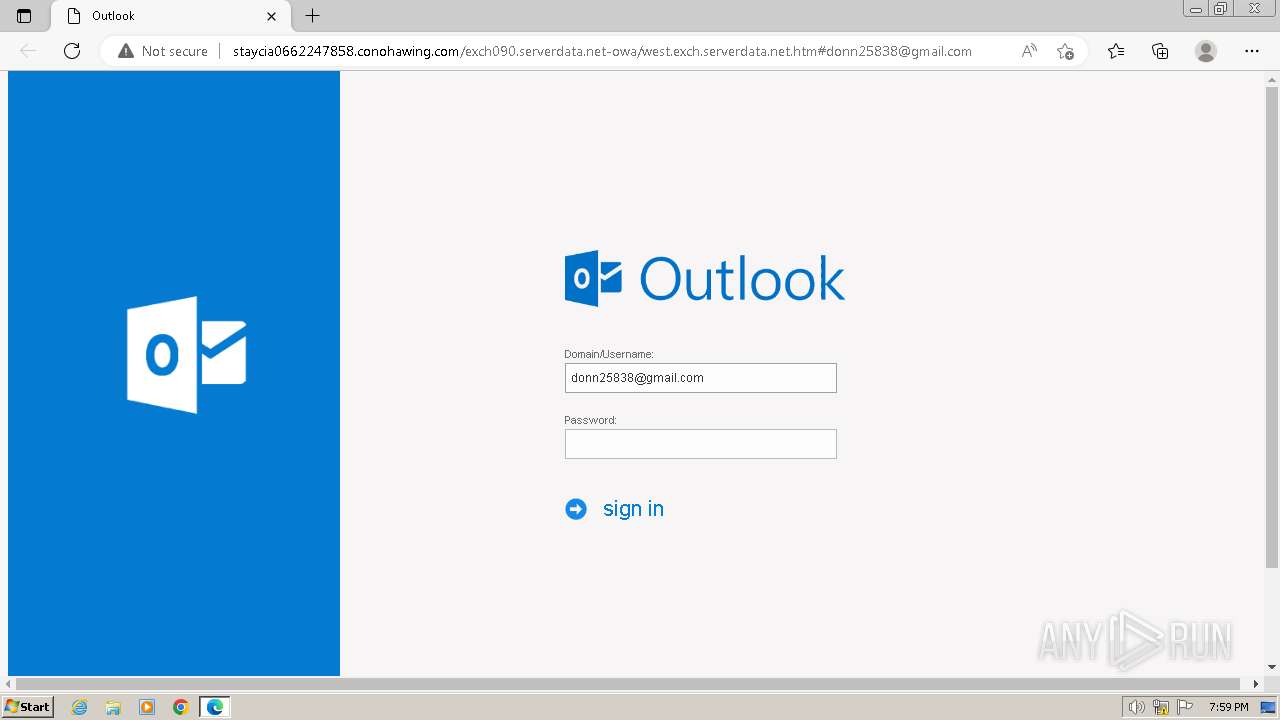Open Read aloud icon in address bar
Viewport: 1280px width, 720px height.
[1029, 51]
